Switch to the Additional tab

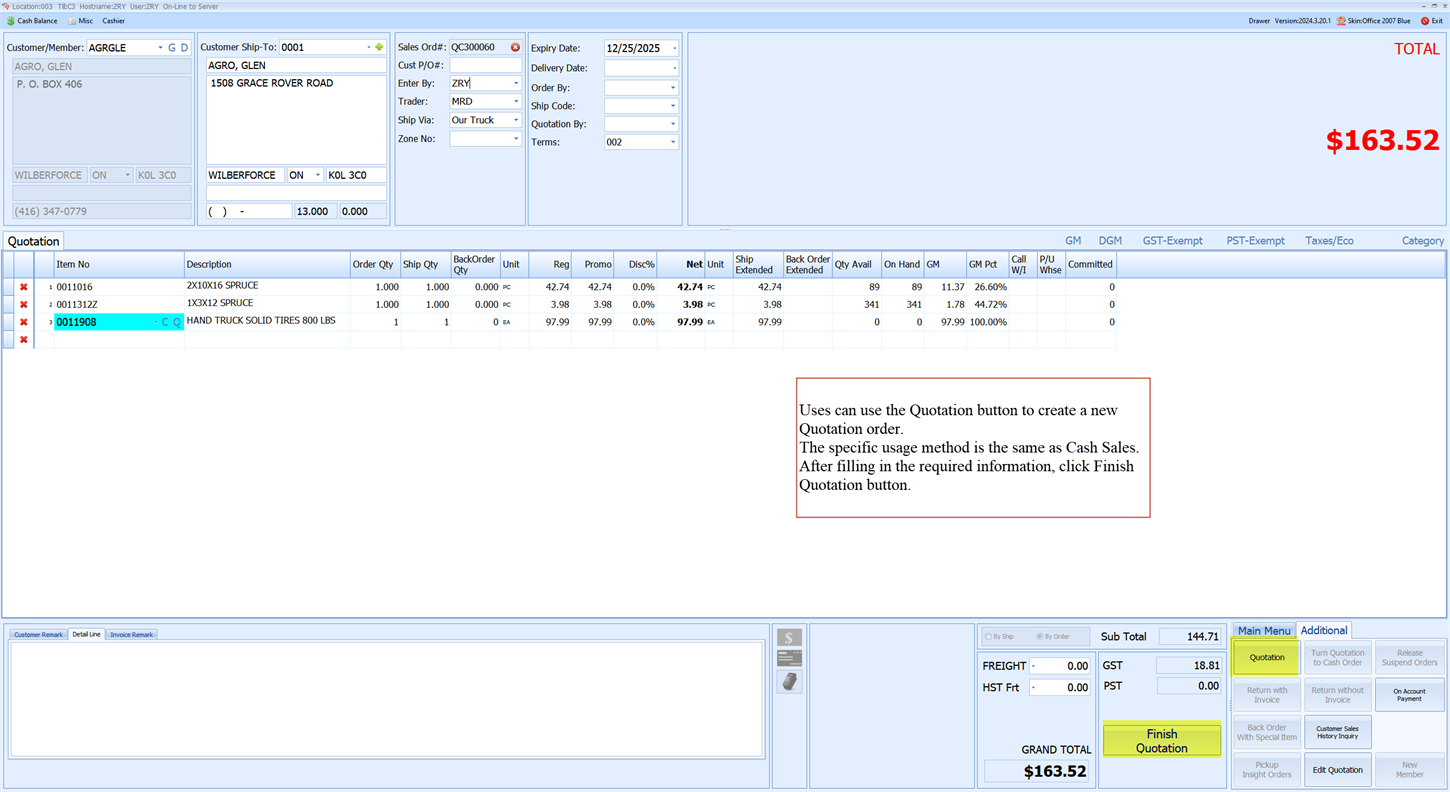pyautogui.click(x=1324, y=630)
